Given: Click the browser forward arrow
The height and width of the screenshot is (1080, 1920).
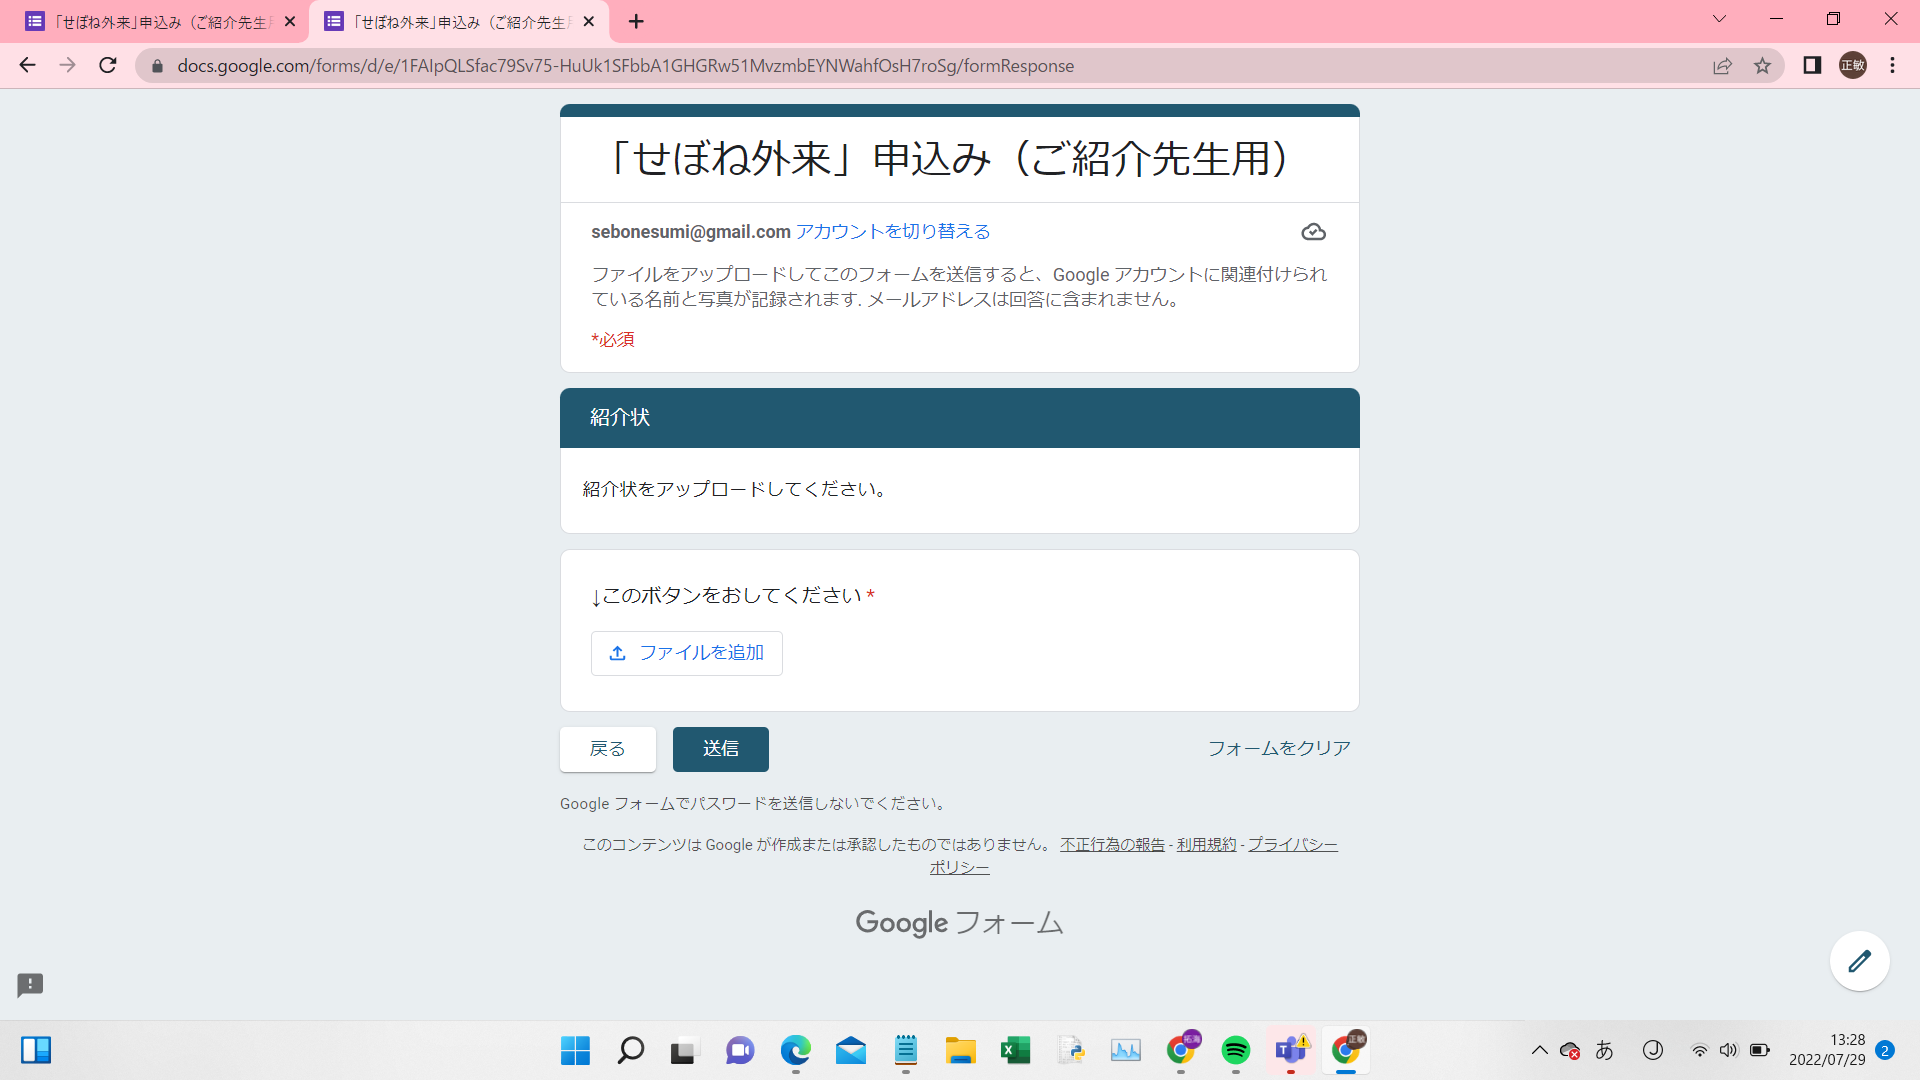Looking at the screenshot, I should click(x=67, y=66).
